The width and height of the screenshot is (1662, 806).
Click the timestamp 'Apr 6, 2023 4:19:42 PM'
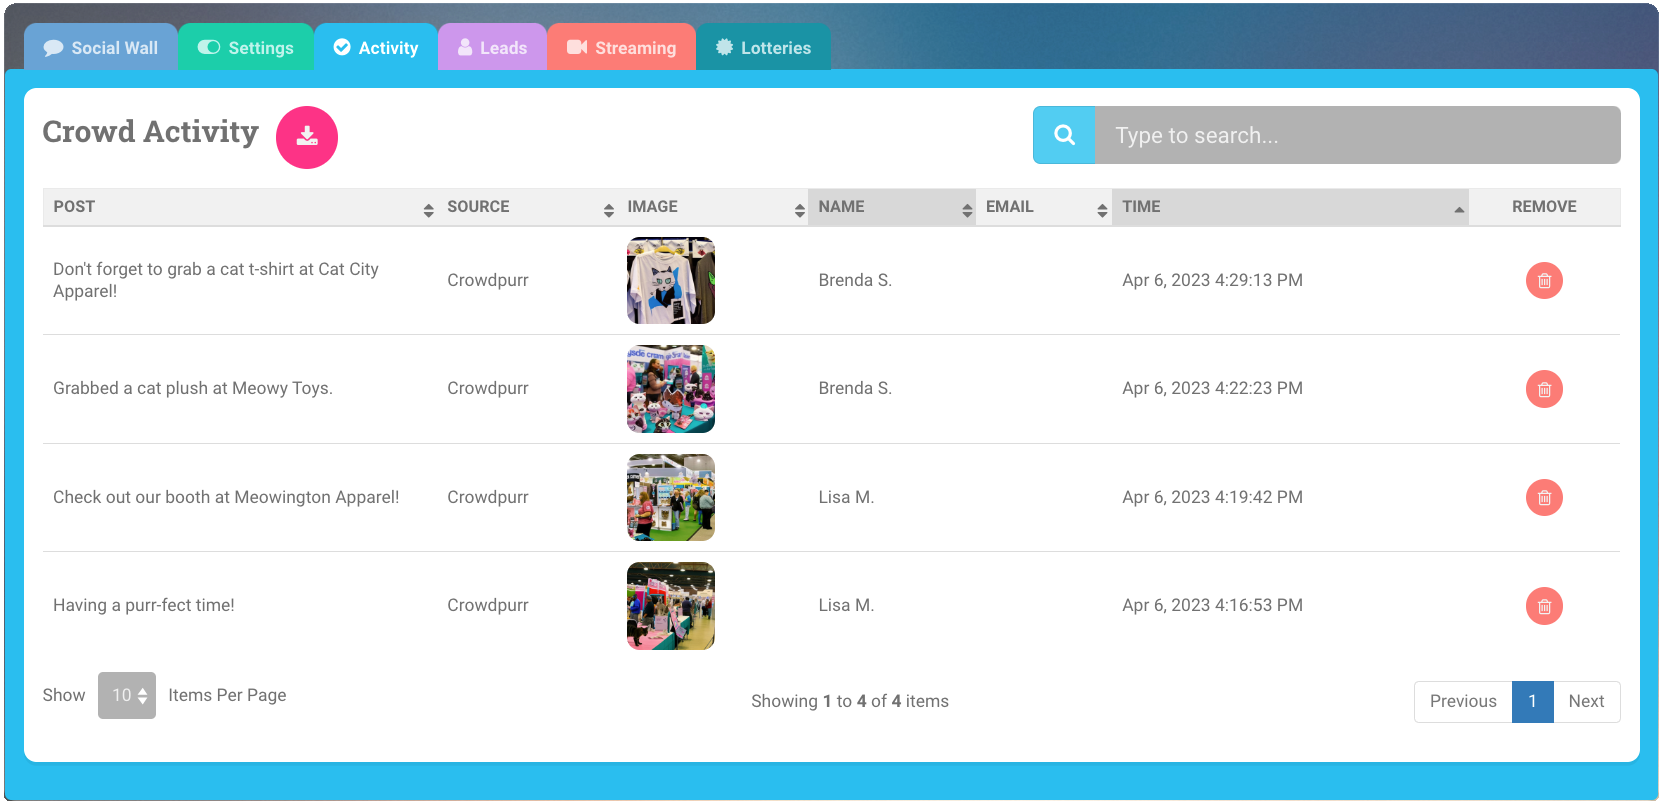coord(1212,497)
